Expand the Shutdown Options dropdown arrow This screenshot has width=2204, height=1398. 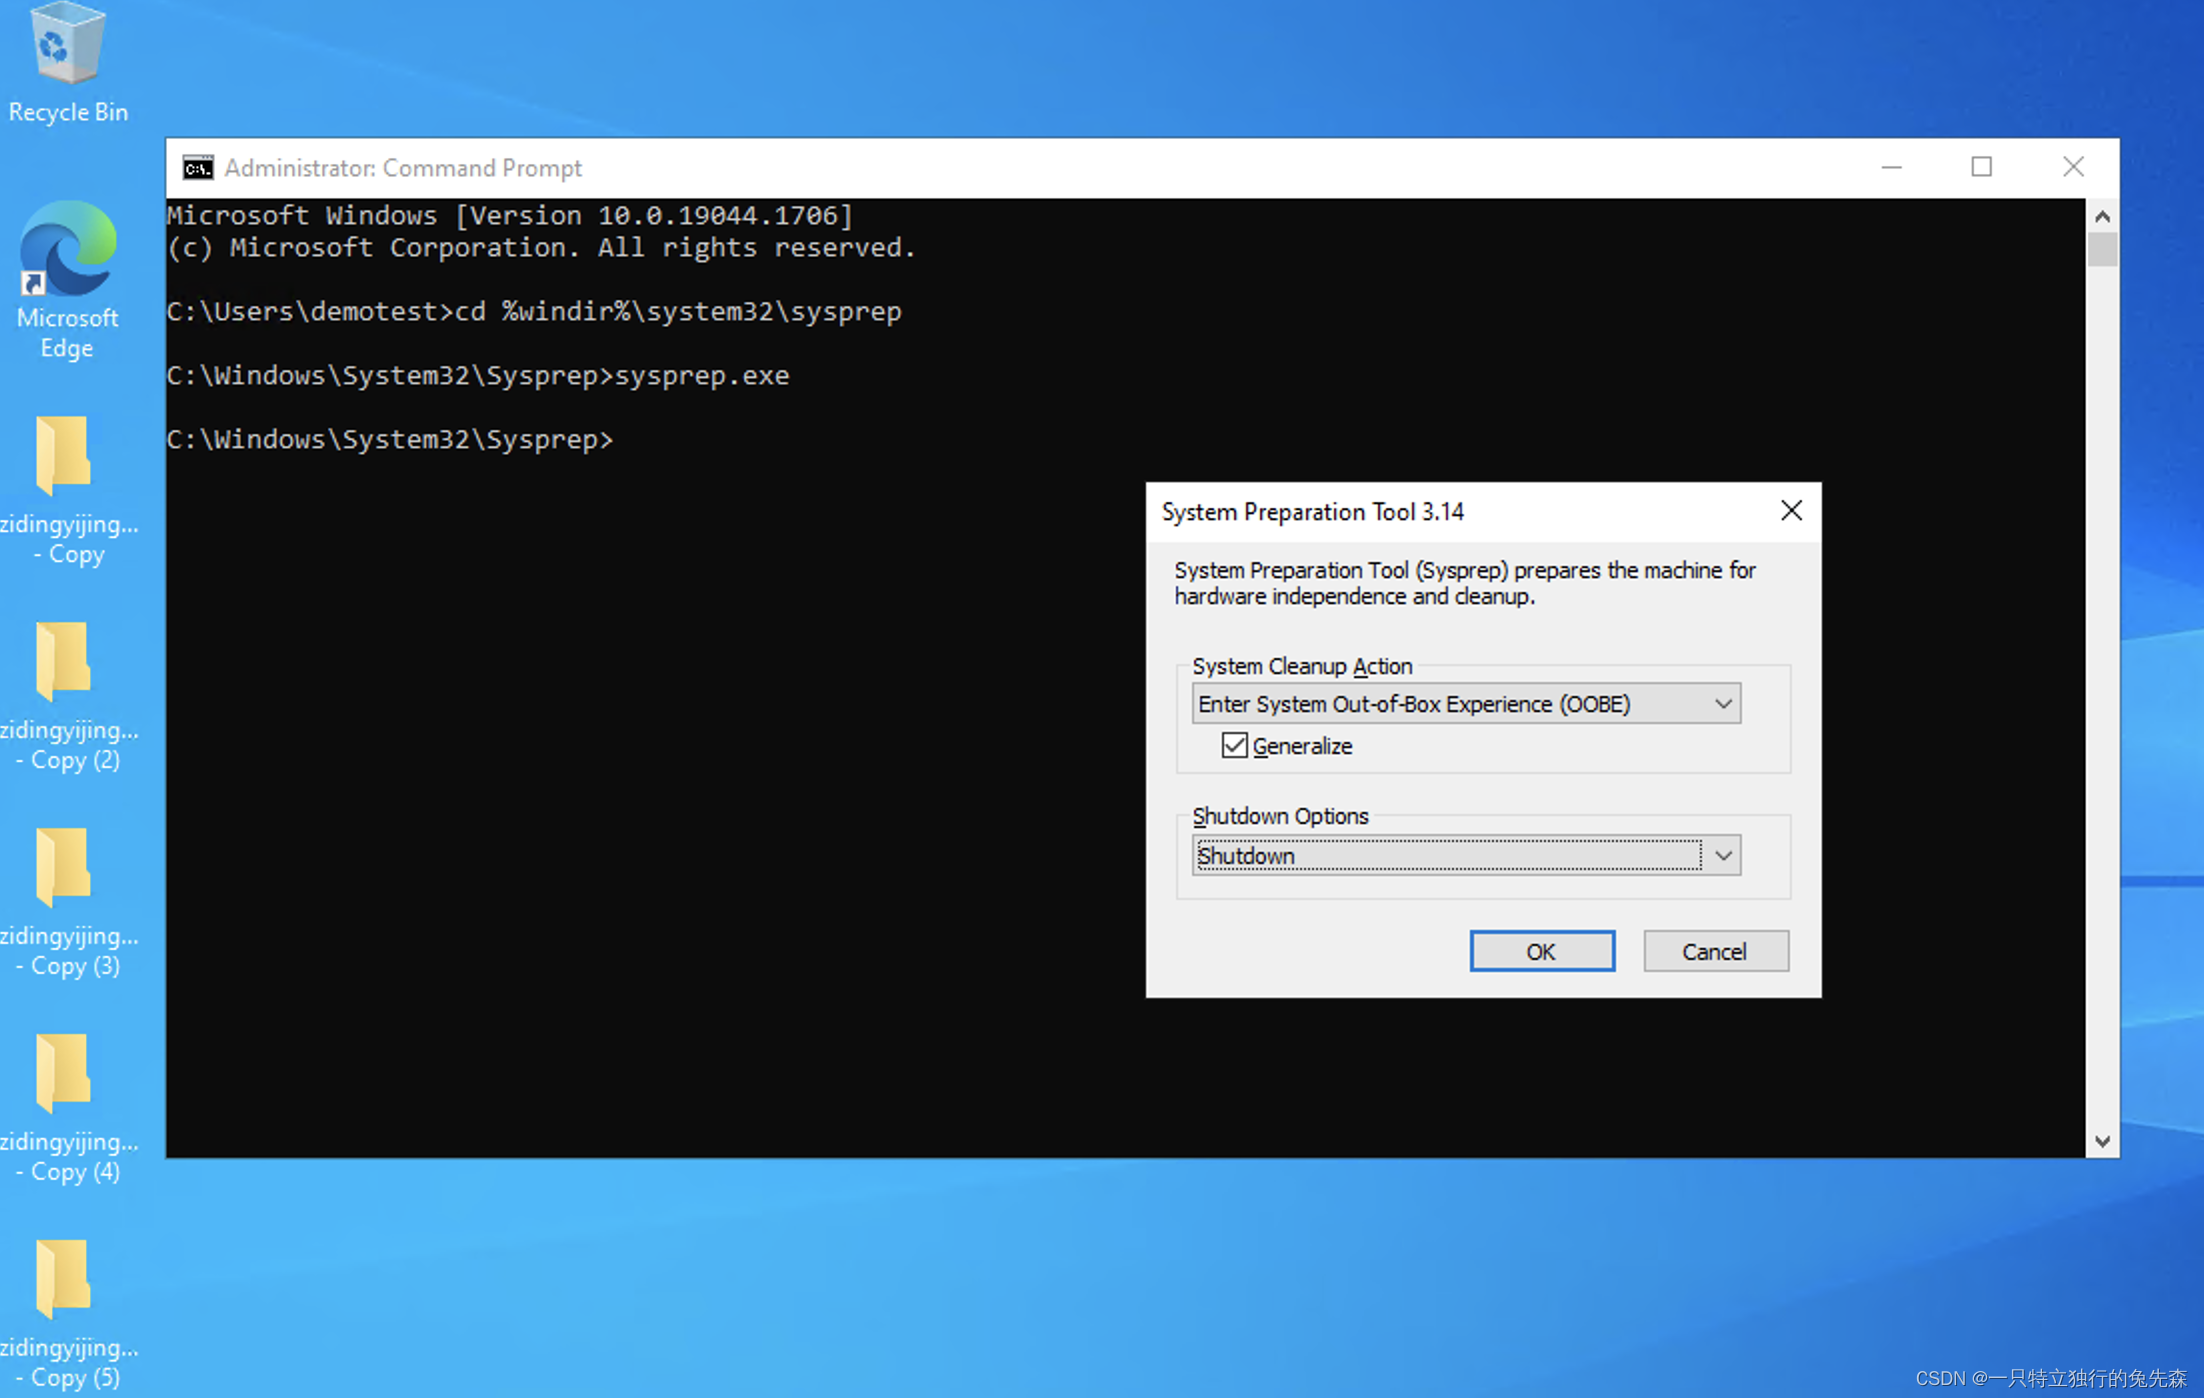(1722, 856)
